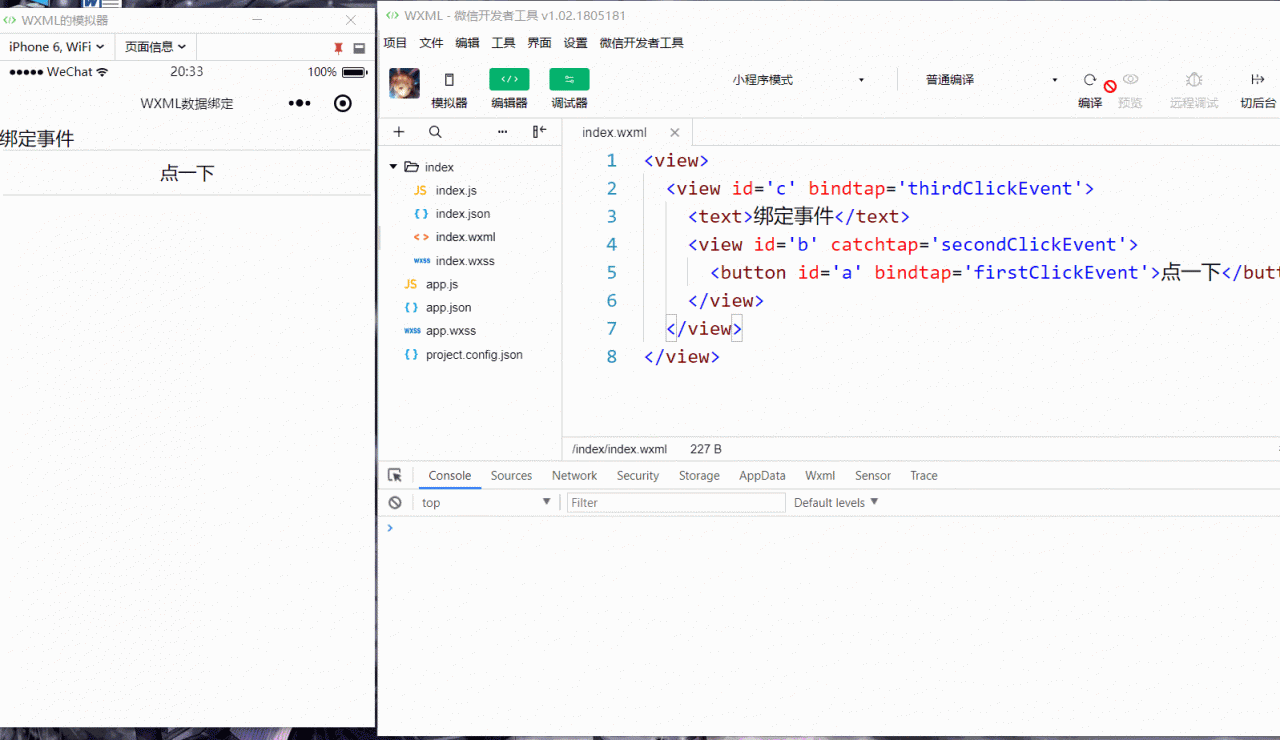The image size is (1280, 740).
Task: Switch to the Network tab
Action: point(574,476)
